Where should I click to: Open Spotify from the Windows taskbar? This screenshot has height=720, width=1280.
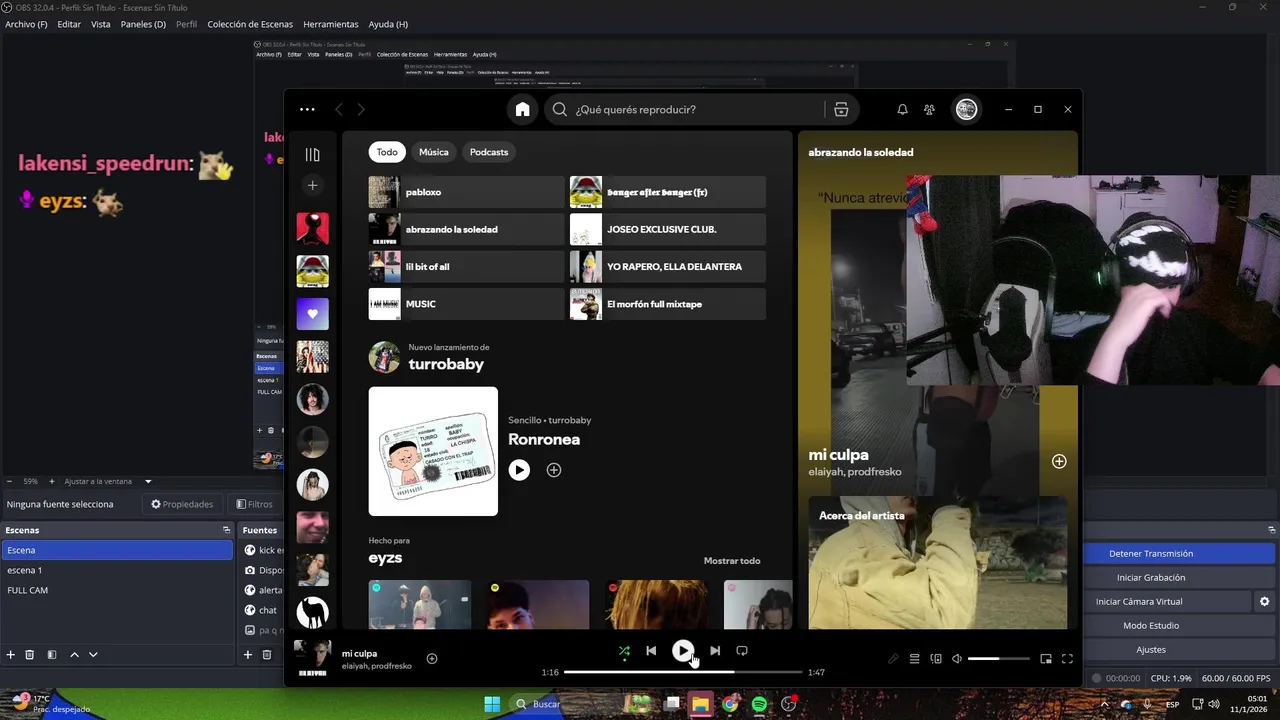click(759, 704)
